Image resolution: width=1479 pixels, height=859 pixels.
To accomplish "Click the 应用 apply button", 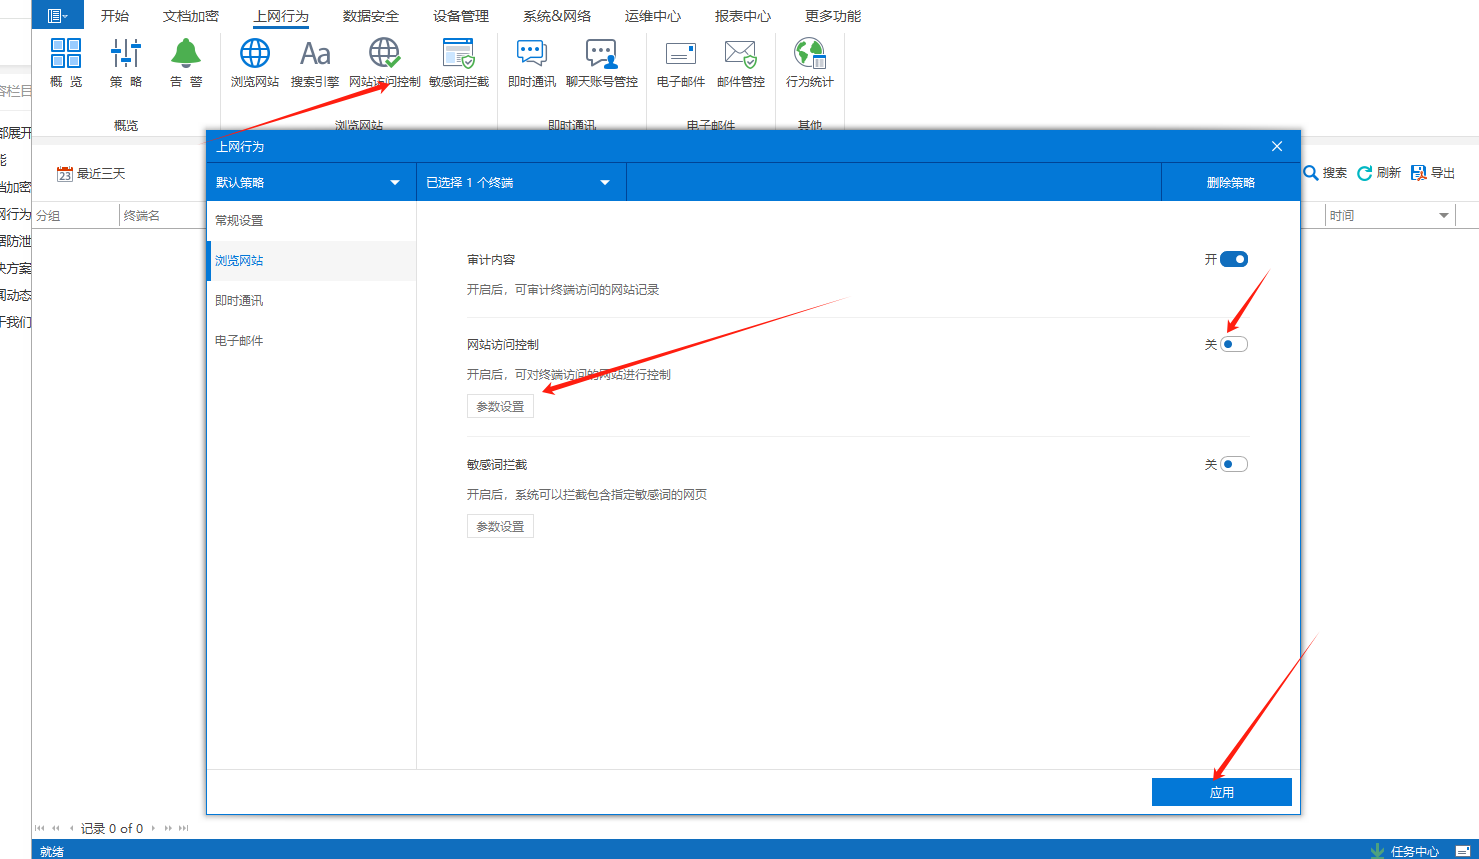I will click(1221, 792).
